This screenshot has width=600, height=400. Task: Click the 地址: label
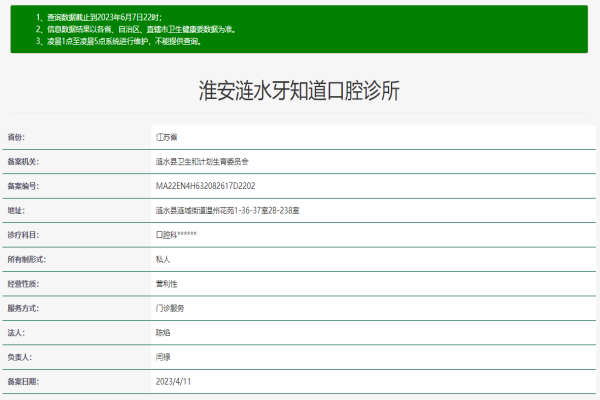tap(16, 211)
